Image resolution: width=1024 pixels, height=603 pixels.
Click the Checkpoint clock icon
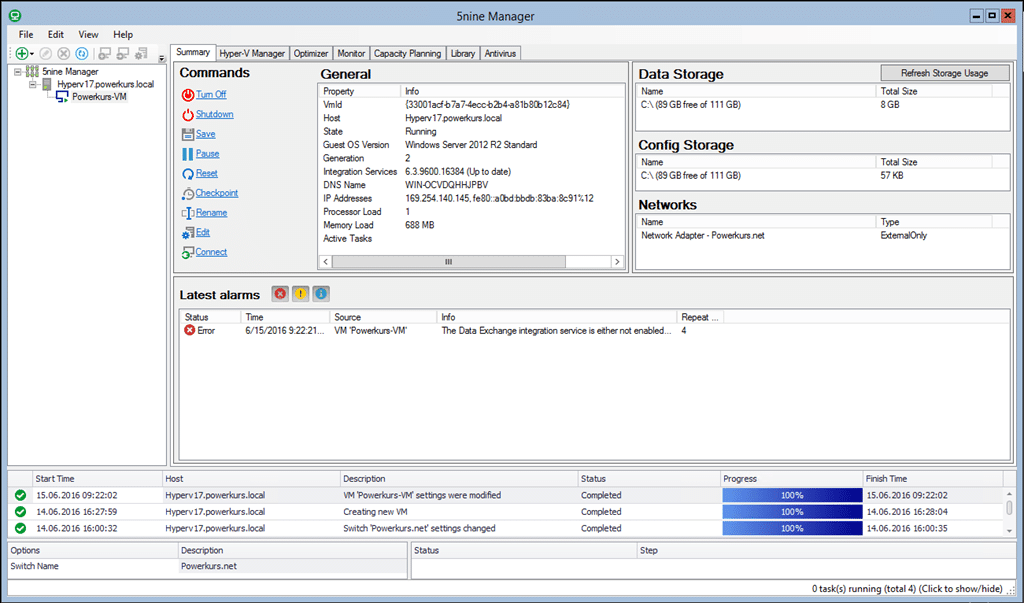[x=187, y=193]
